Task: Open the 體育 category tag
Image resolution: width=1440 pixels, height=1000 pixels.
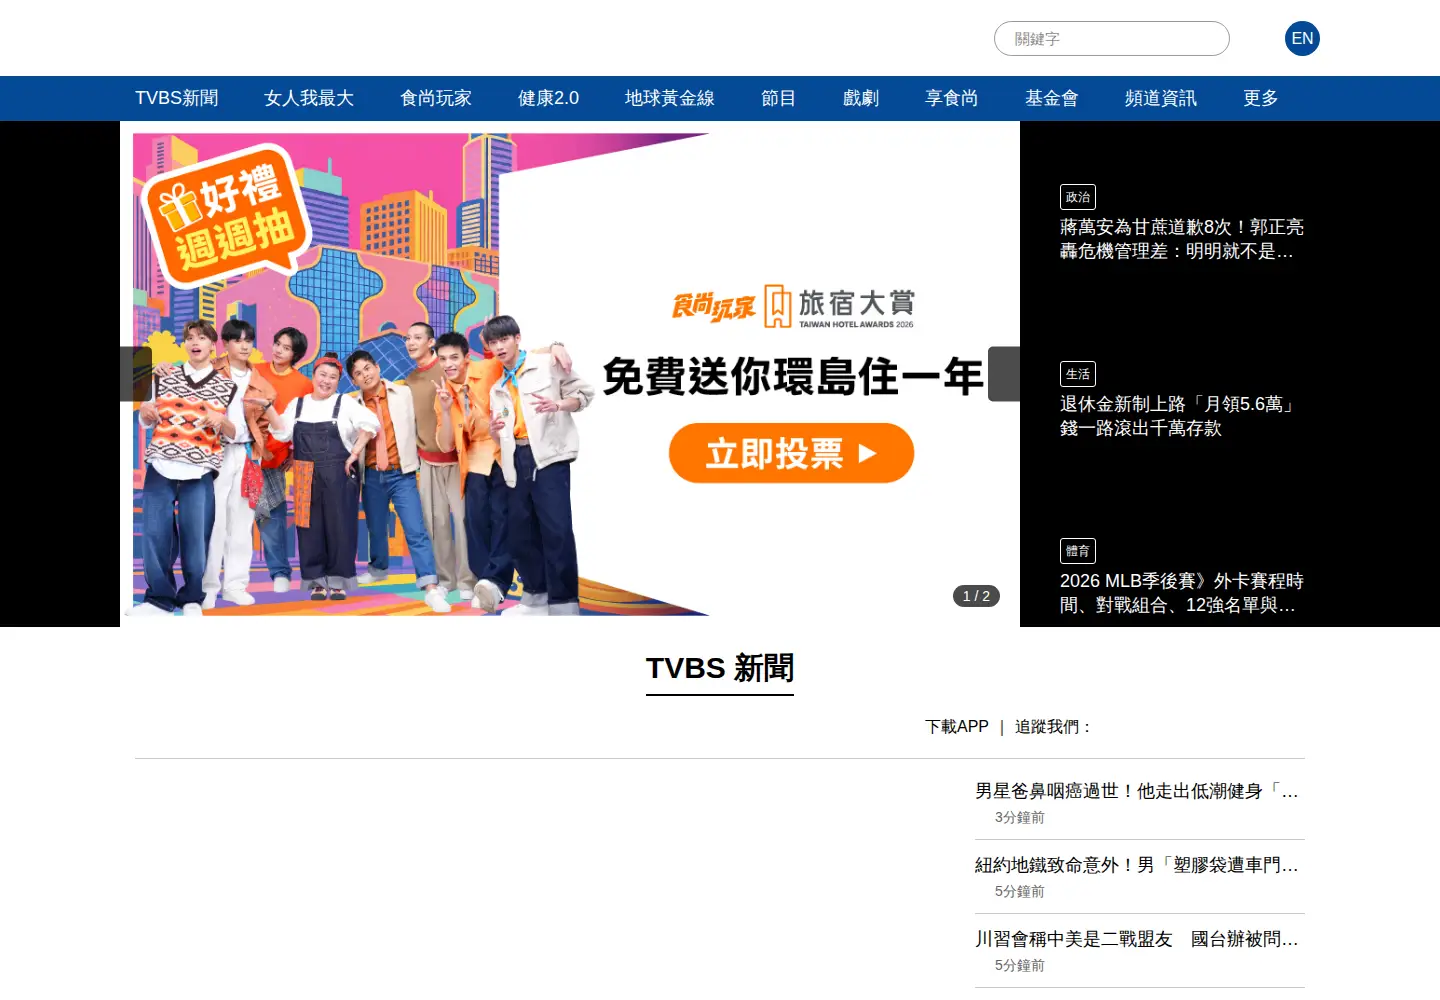Action: click(x=1078, y=551)
